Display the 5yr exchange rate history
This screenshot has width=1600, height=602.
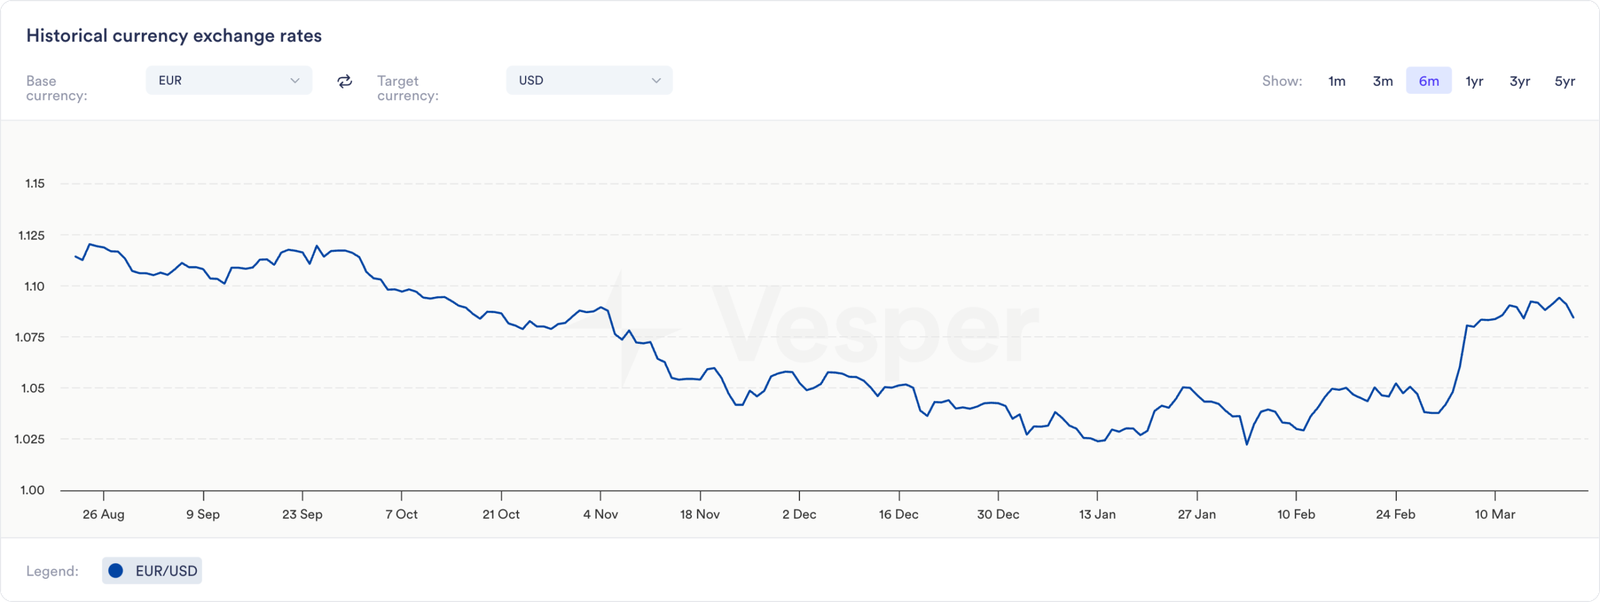[x=1565, y=81]
